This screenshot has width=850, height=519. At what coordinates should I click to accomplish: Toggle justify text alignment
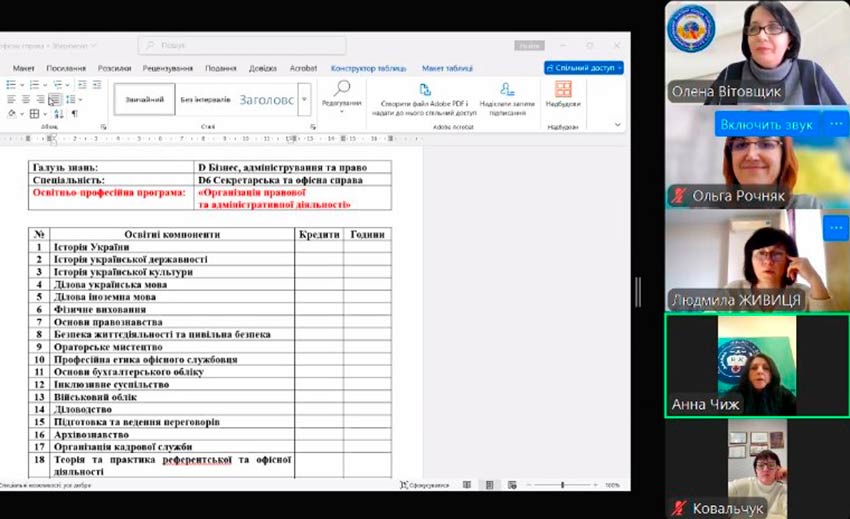tap(55, 100)
